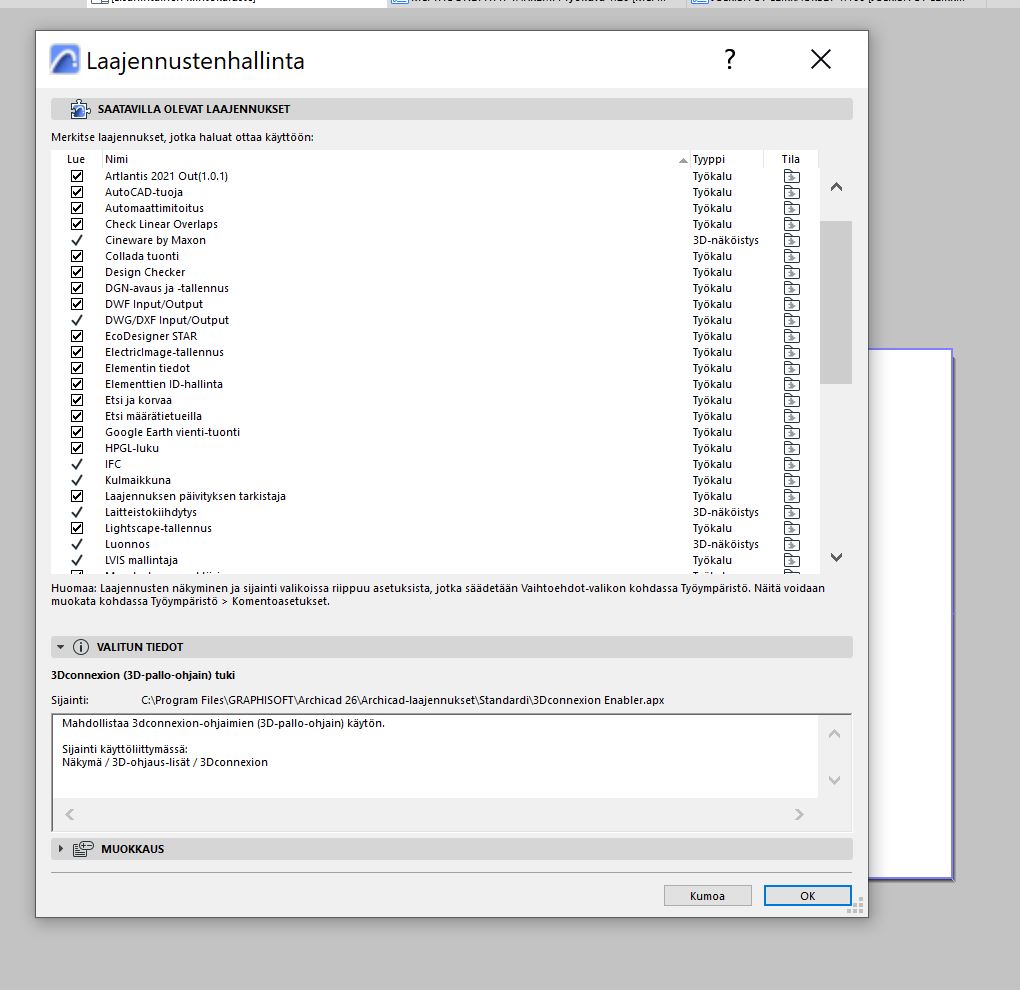Image resolution: width=1020 pixels, height=990 pixels.
Task: Click the Muokkaus section icon
Action: [x=83, y=849]
